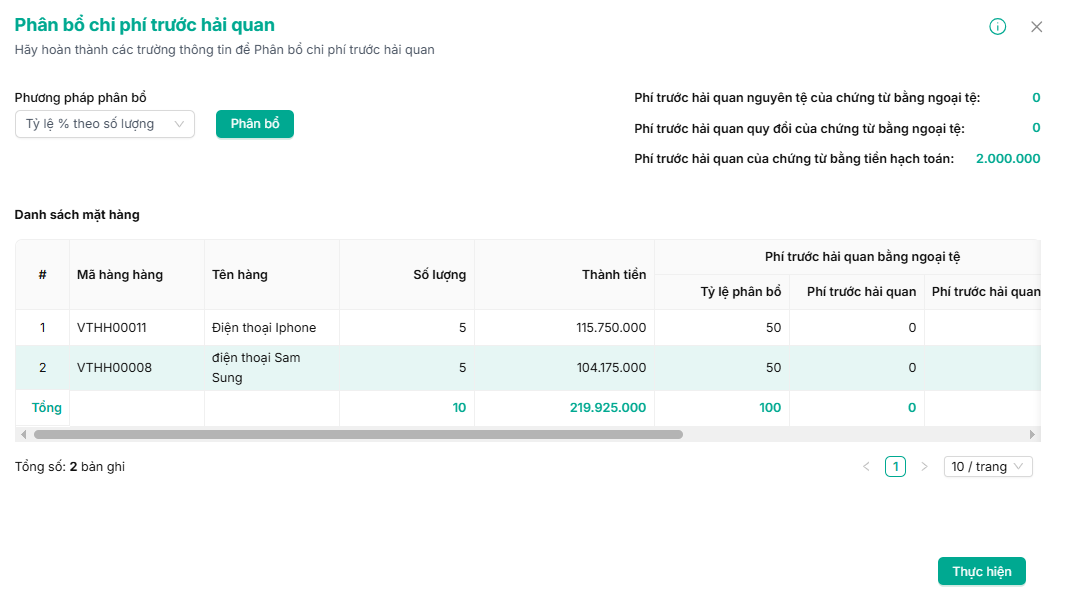The width and height of the screenshot is (1068, 606).
Task: Click the Thành tiền column header
Action: click(x=613, y=275)
